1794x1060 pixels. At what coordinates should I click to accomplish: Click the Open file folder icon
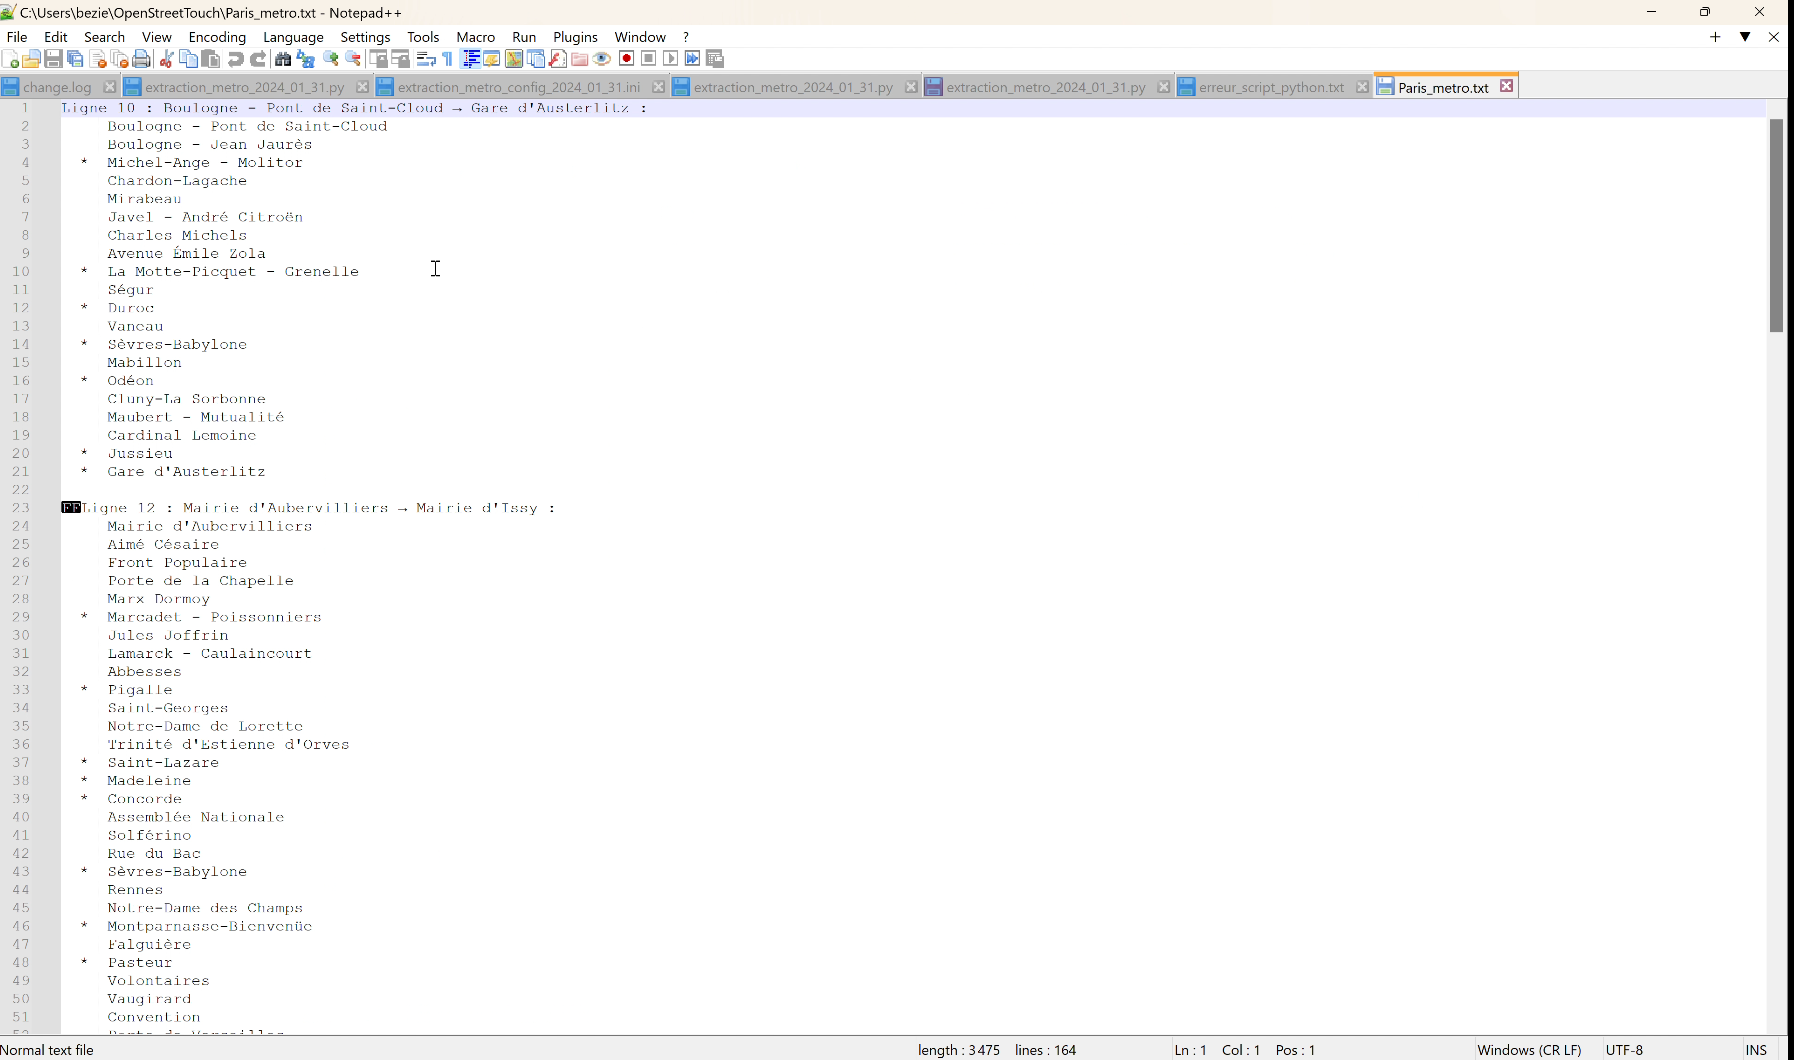pyautogui.click(x=31, y=59)
